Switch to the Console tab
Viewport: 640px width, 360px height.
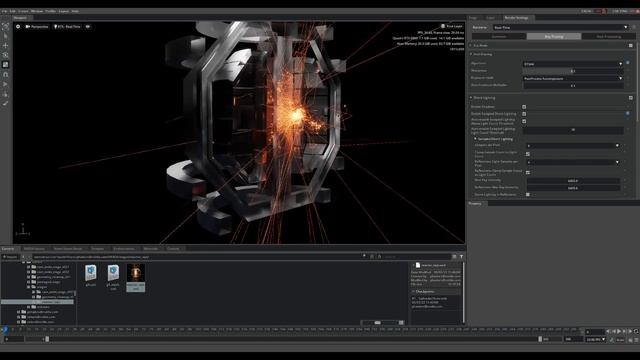tap(173, 249)
